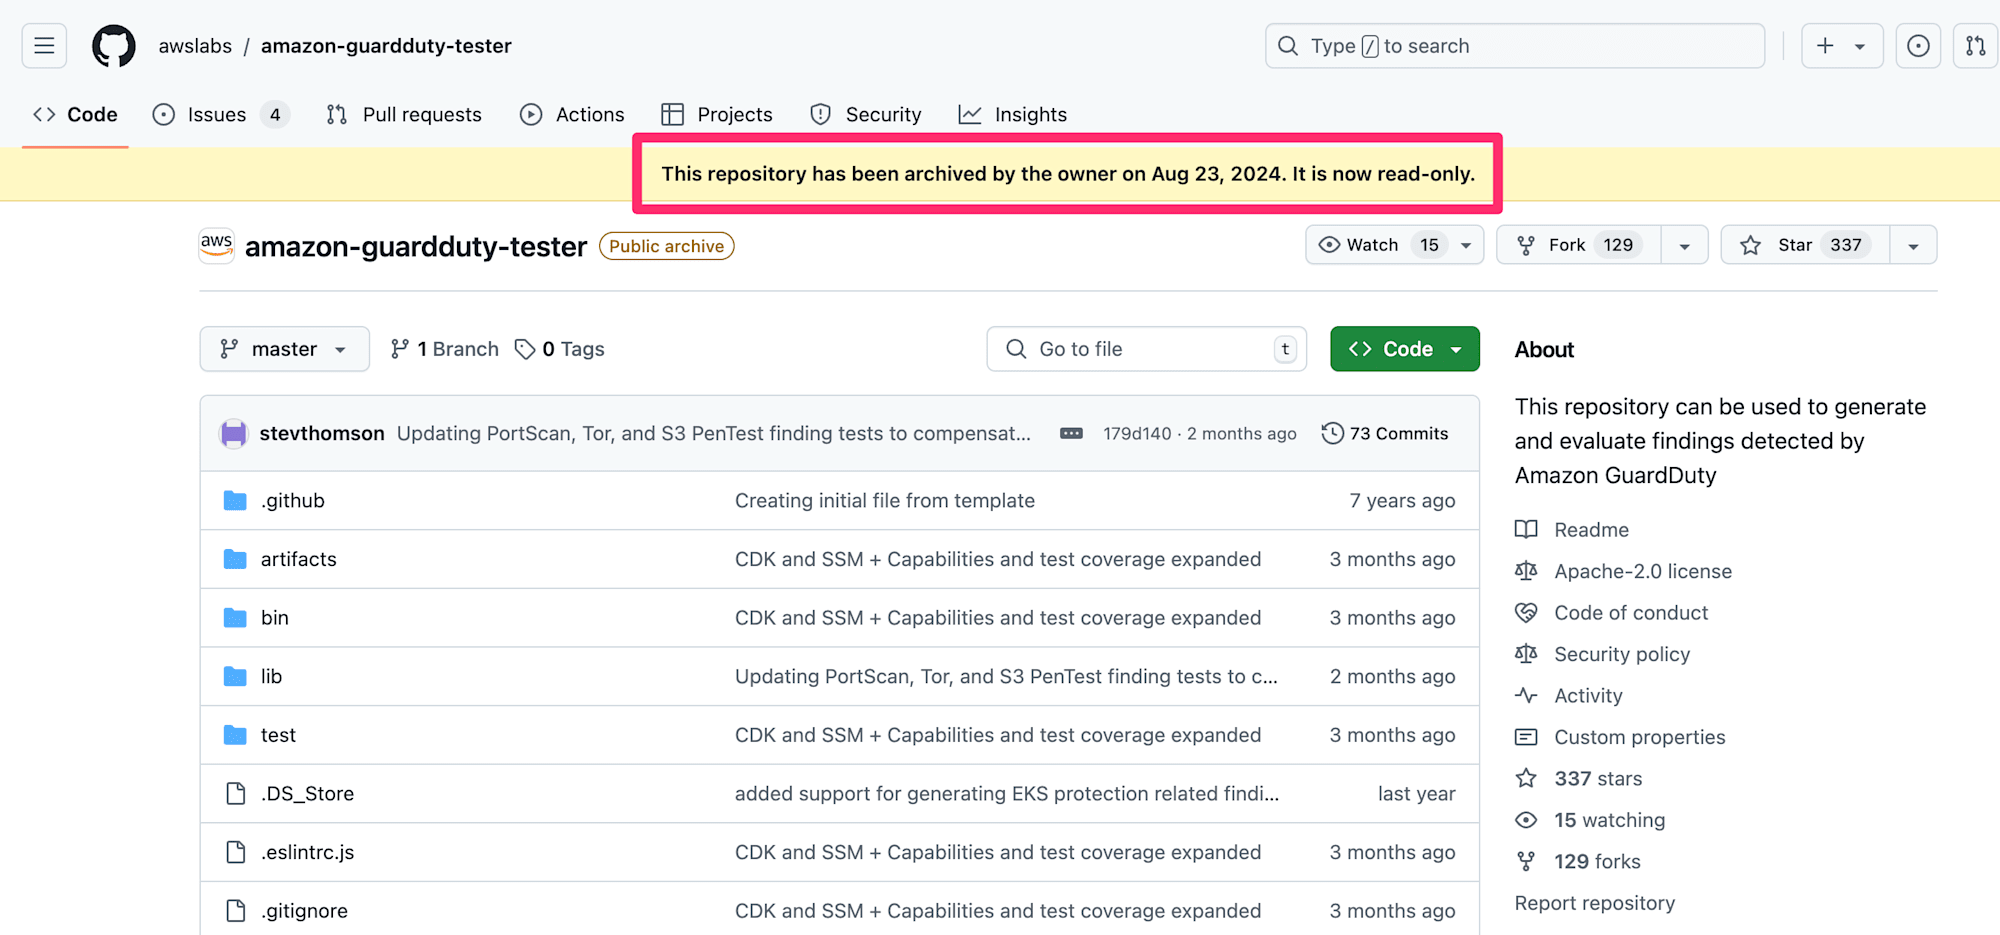Open the test folder icon
The width and height of the screenshot is (2000, 935).
pyautogui.click(x=235, y=735)
